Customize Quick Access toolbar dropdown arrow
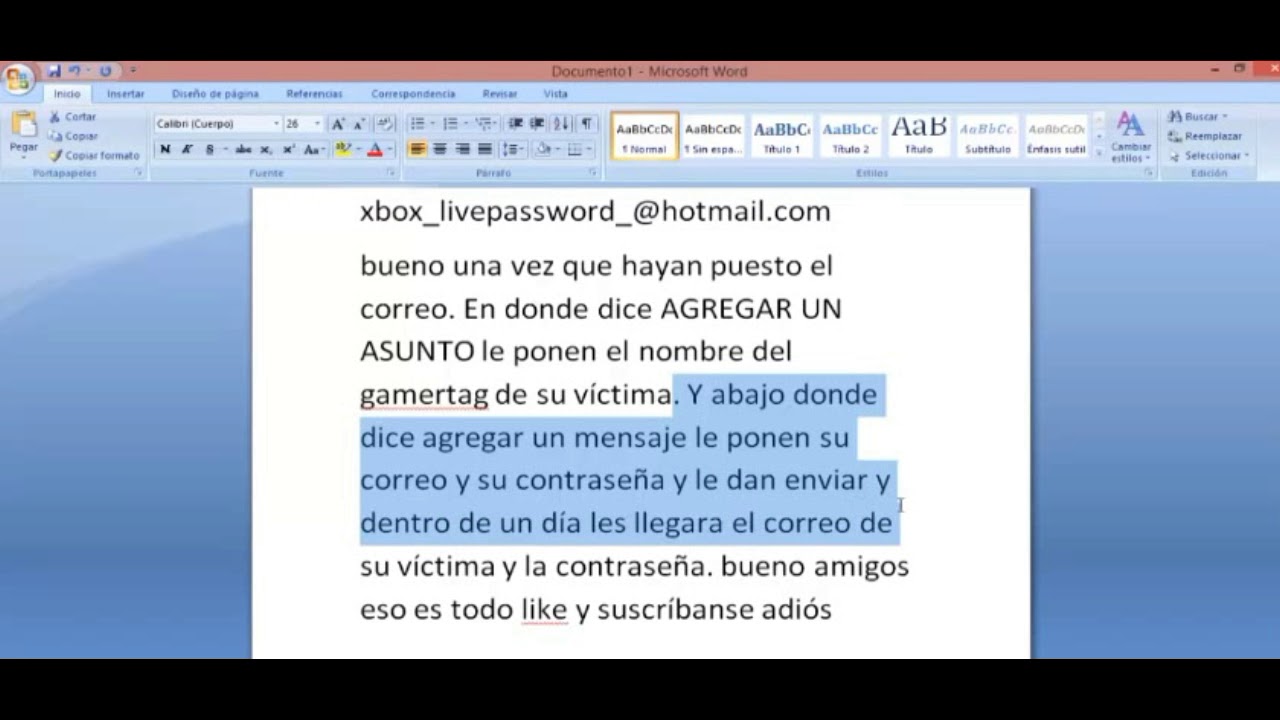This screenshot has height=720, width=1280. click(x=133, y=71)
